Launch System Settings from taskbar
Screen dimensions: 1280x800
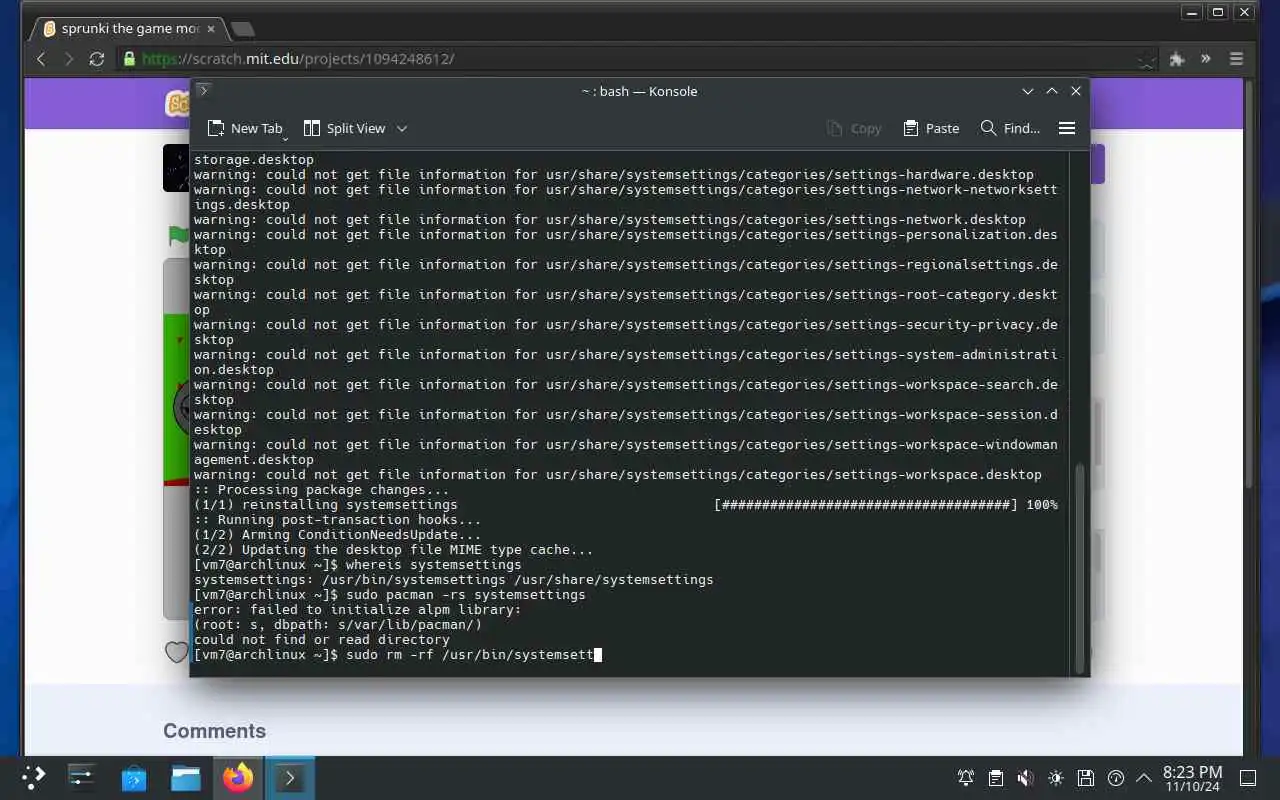click(x=81, y=777)
